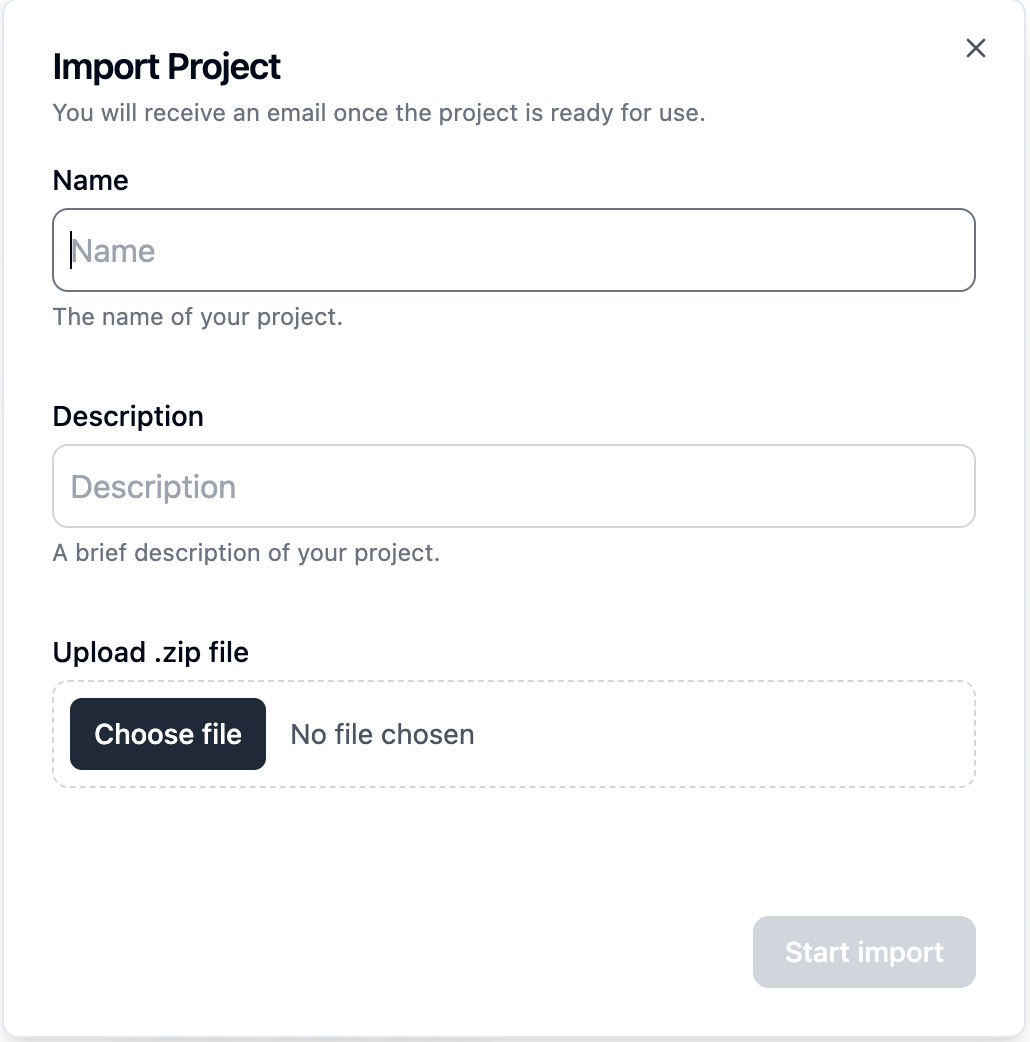Click the No file chosen text

pyautogui.click(x=381, y=733)
